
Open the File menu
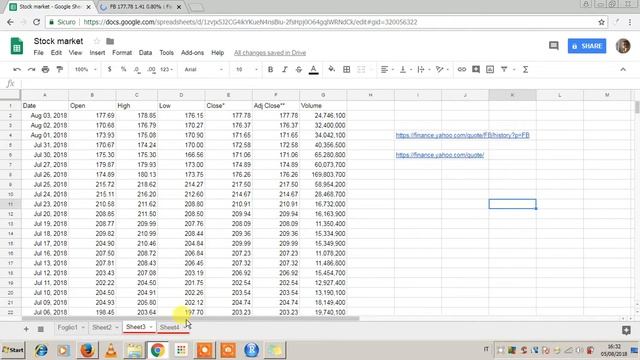[38, 53]
